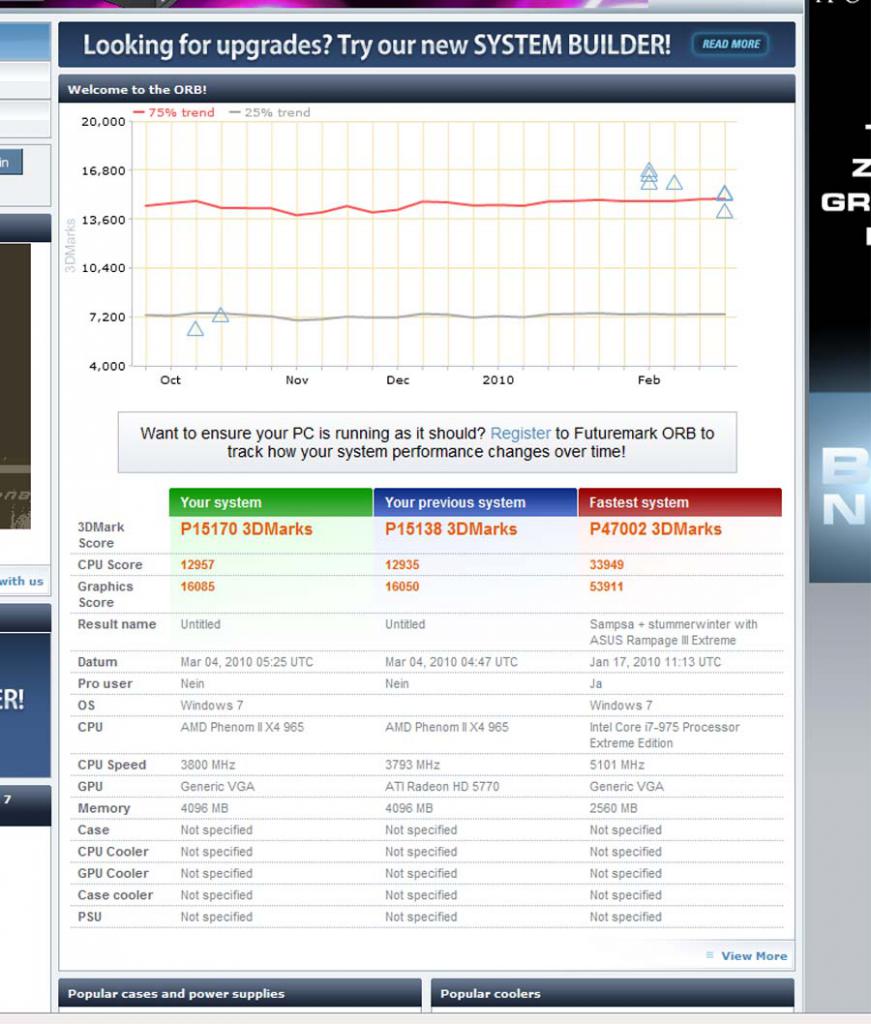Select the Your system column header
The image size is (871, 1024).
point(271,502)
